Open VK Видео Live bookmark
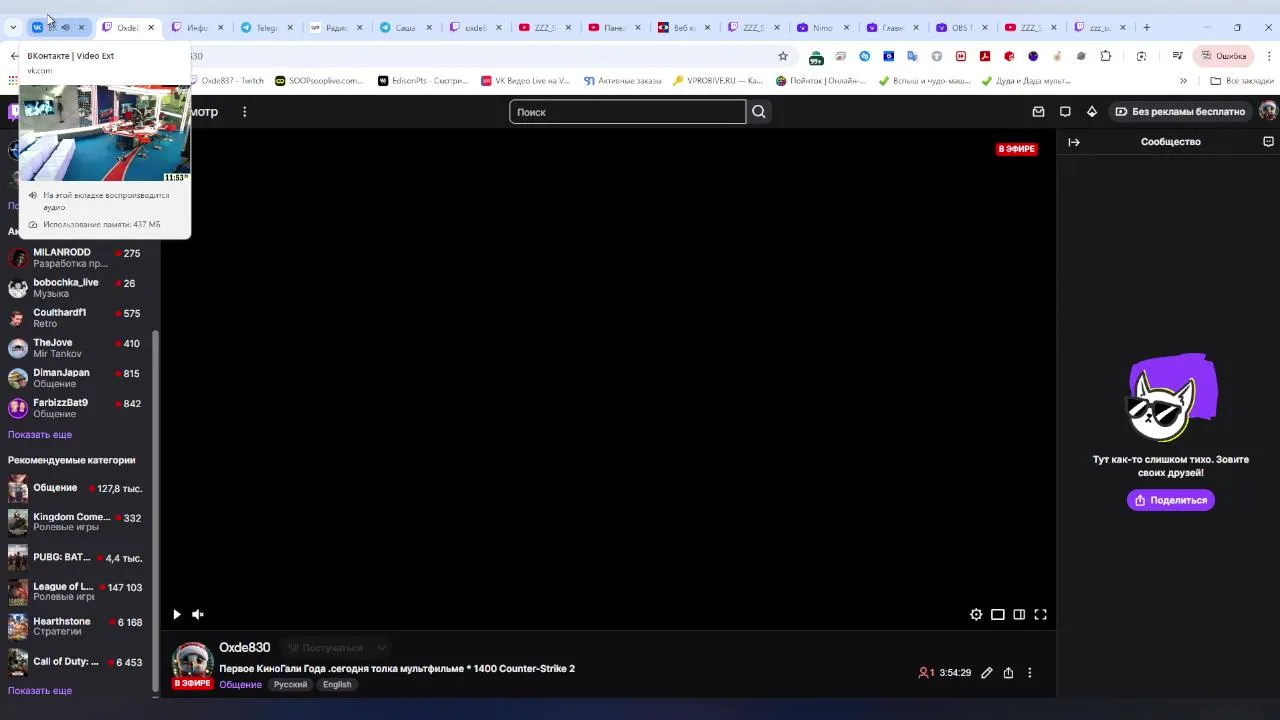 click(x=526, y=81)
